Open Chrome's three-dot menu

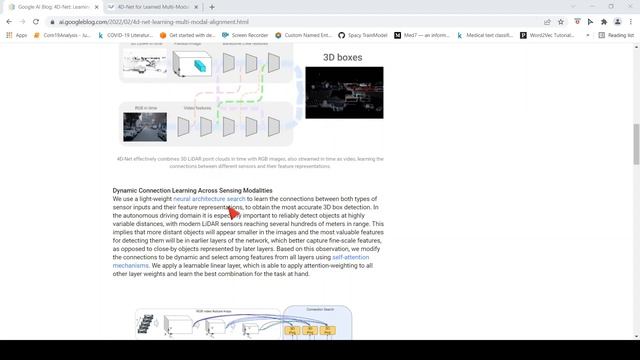(x=631, y=22)
